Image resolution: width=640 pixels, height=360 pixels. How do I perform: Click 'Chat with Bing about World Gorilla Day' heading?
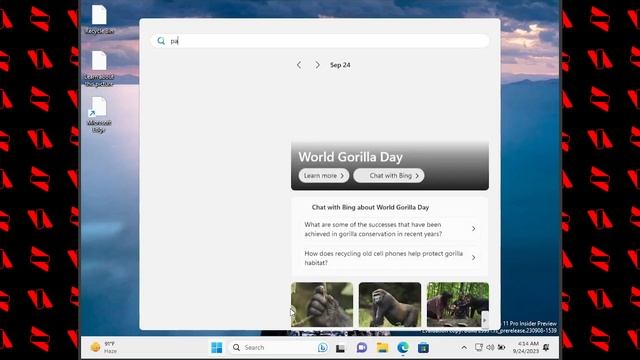(370, 207)
